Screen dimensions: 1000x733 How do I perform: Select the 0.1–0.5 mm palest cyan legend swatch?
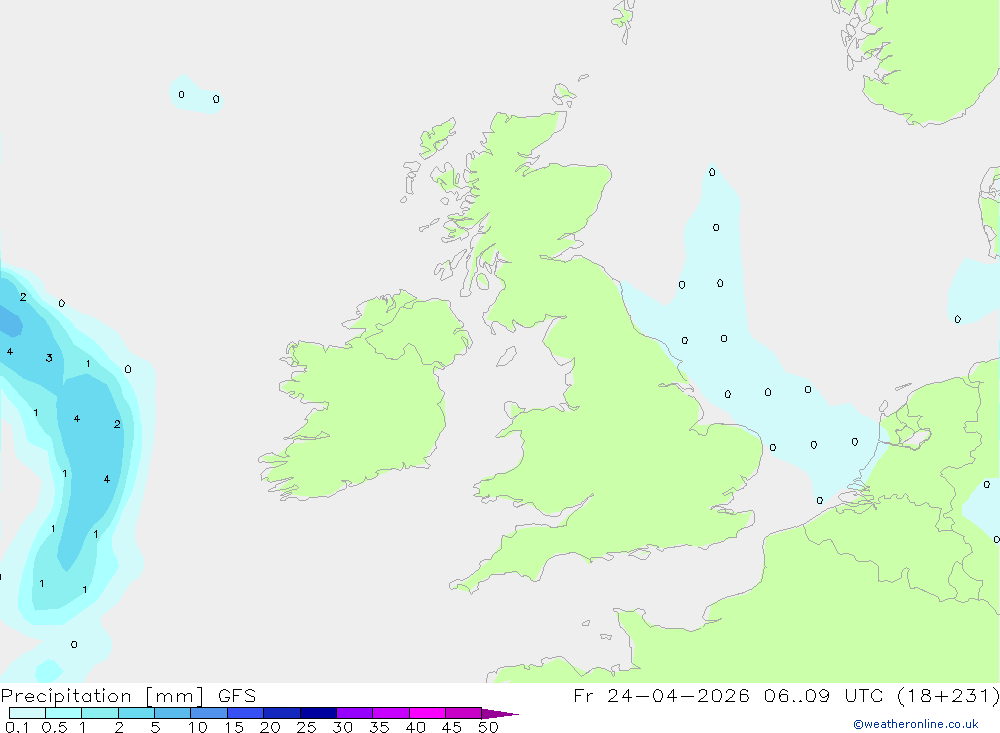click(x=27, y=713)
